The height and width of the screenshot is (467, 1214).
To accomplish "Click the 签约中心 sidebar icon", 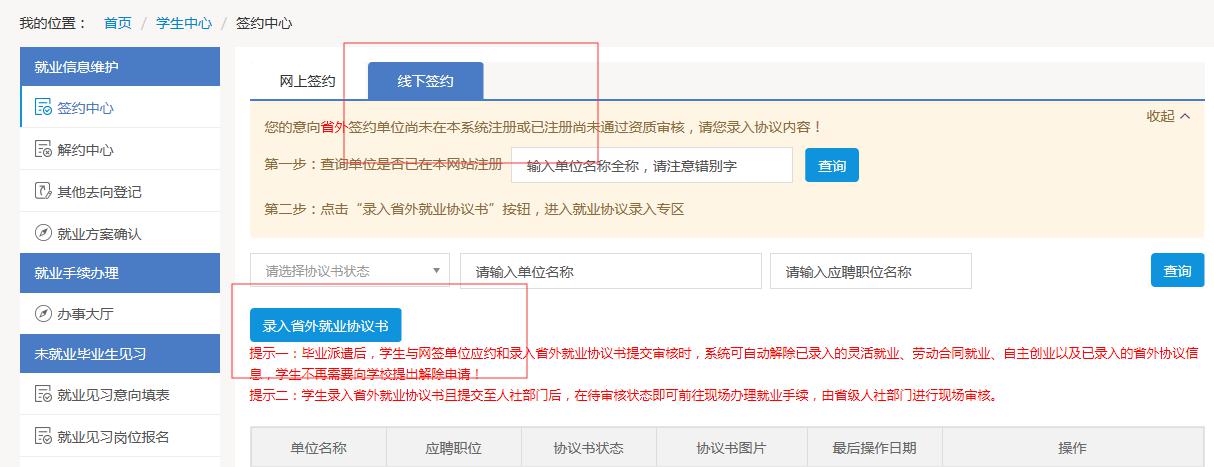I will click(x=43, y=108).
